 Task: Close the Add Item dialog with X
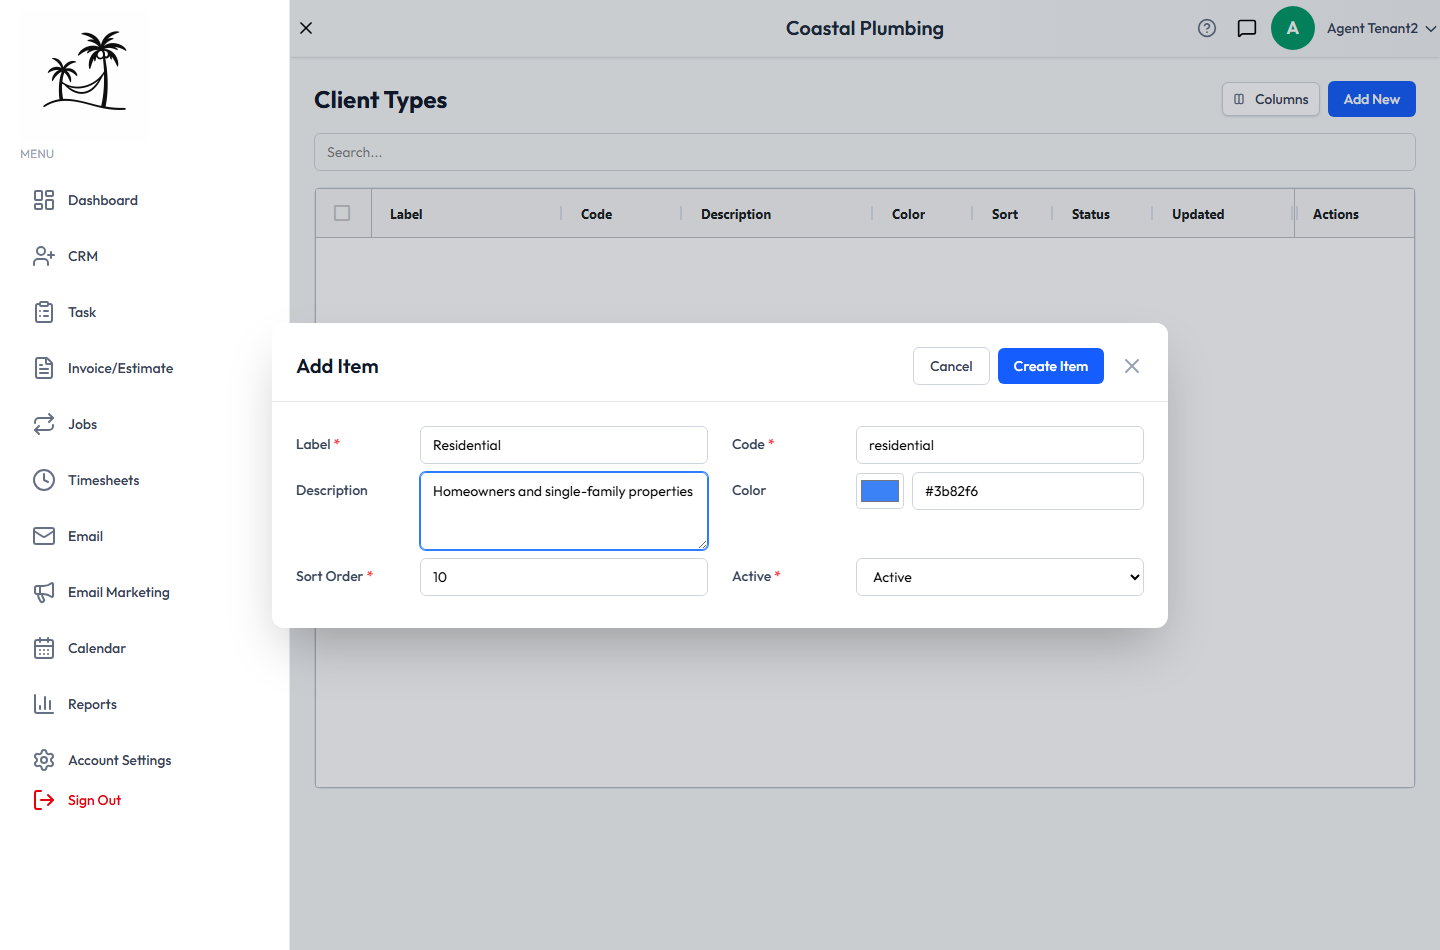pos(1132,366)
